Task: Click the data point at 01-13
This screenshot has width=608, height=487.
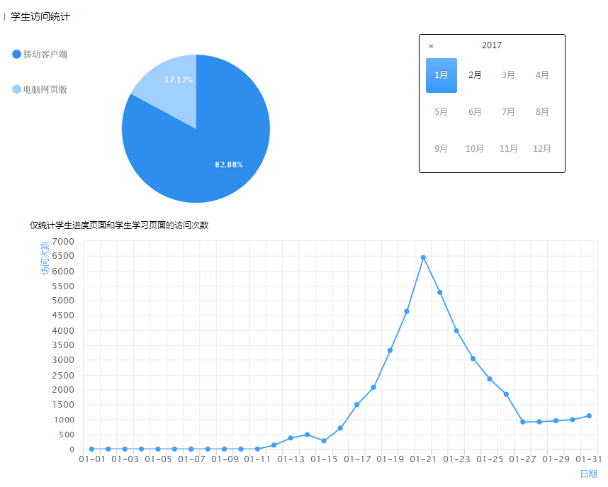Action: (x=290, y=438)
